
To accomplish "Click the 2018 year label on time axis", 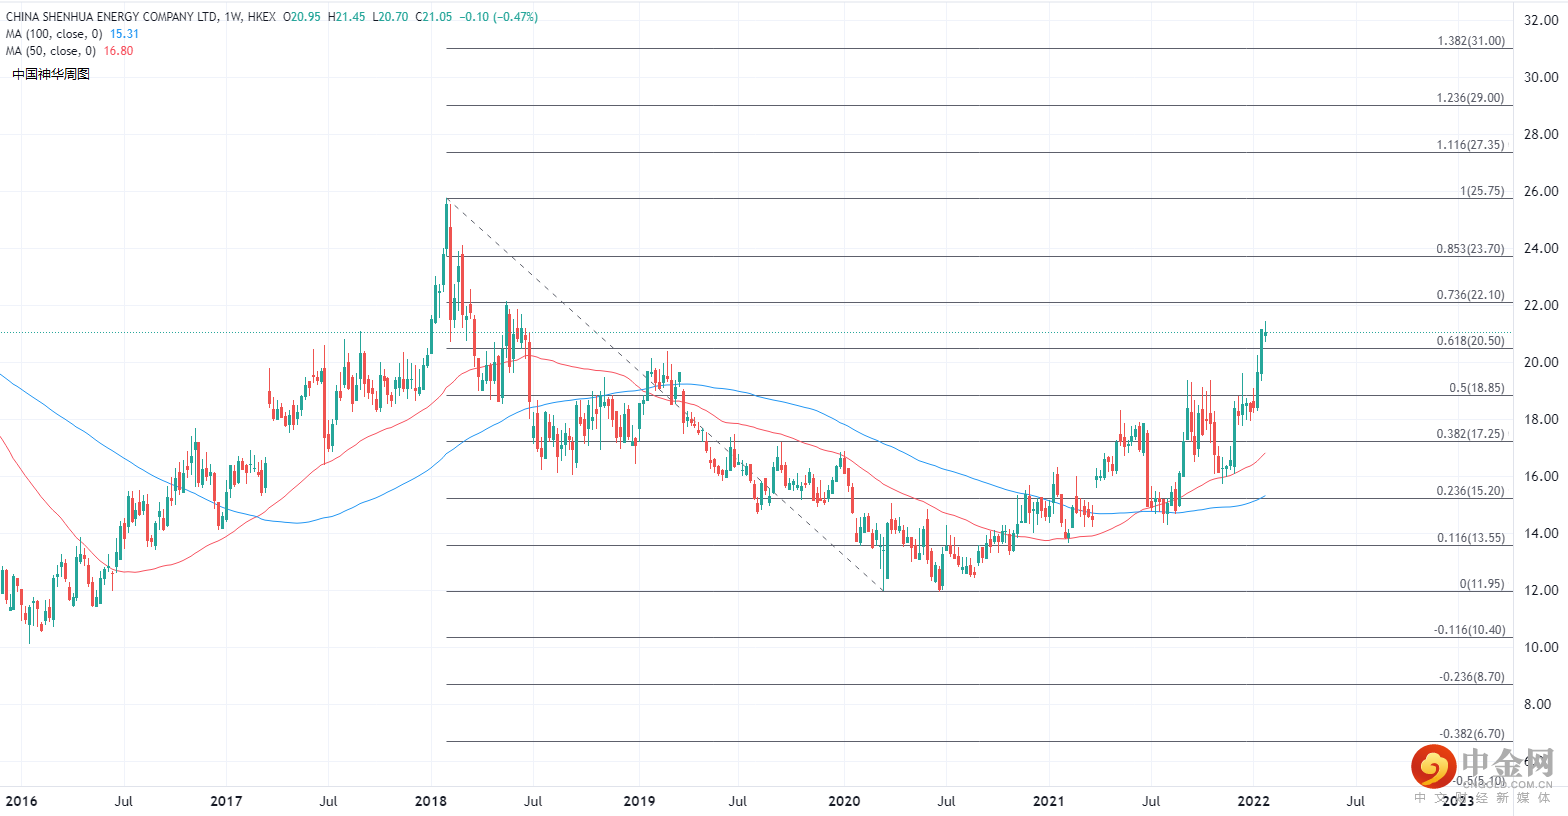I will point(431,801).
